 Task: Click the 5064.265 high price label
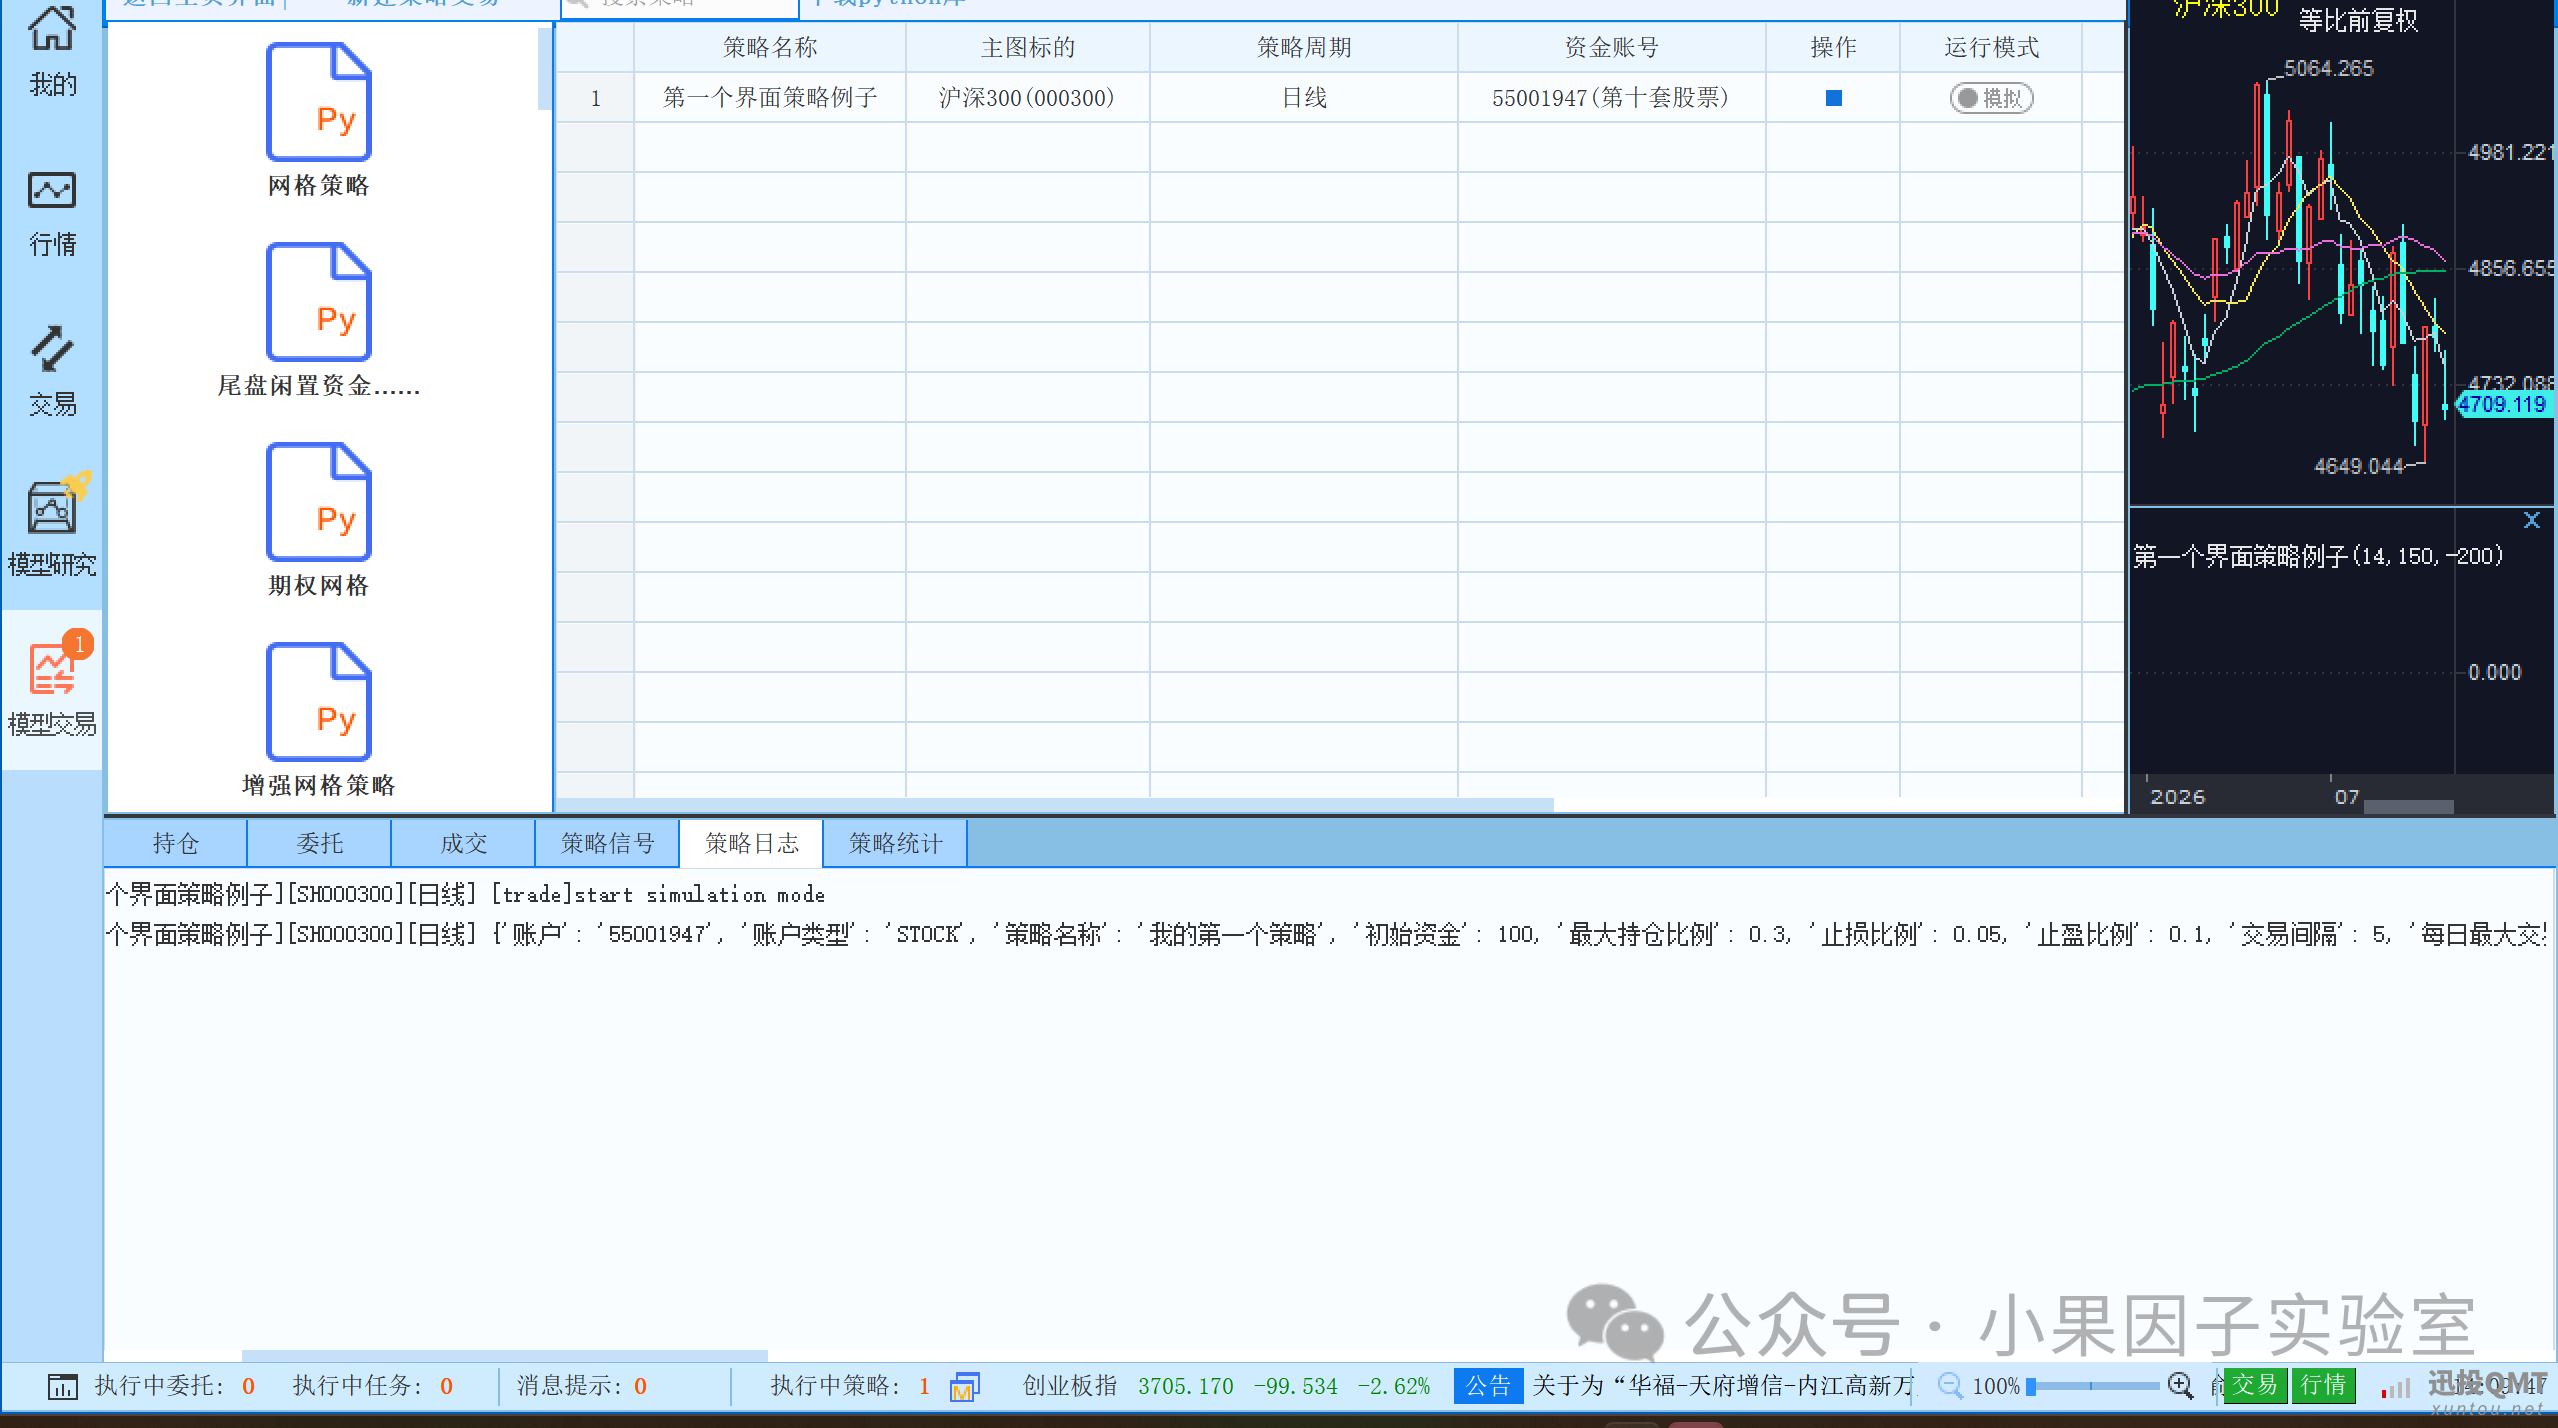[2329, 68]
